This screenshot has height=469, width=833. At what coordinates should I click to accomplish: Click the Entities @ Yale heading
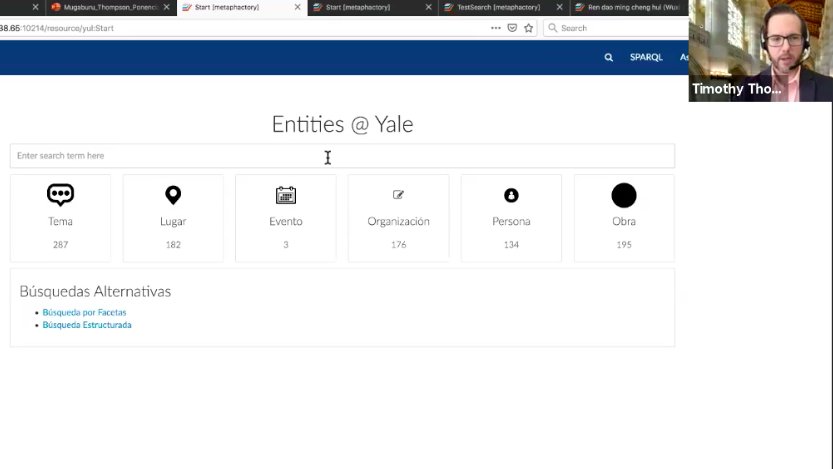click(342, 124)
